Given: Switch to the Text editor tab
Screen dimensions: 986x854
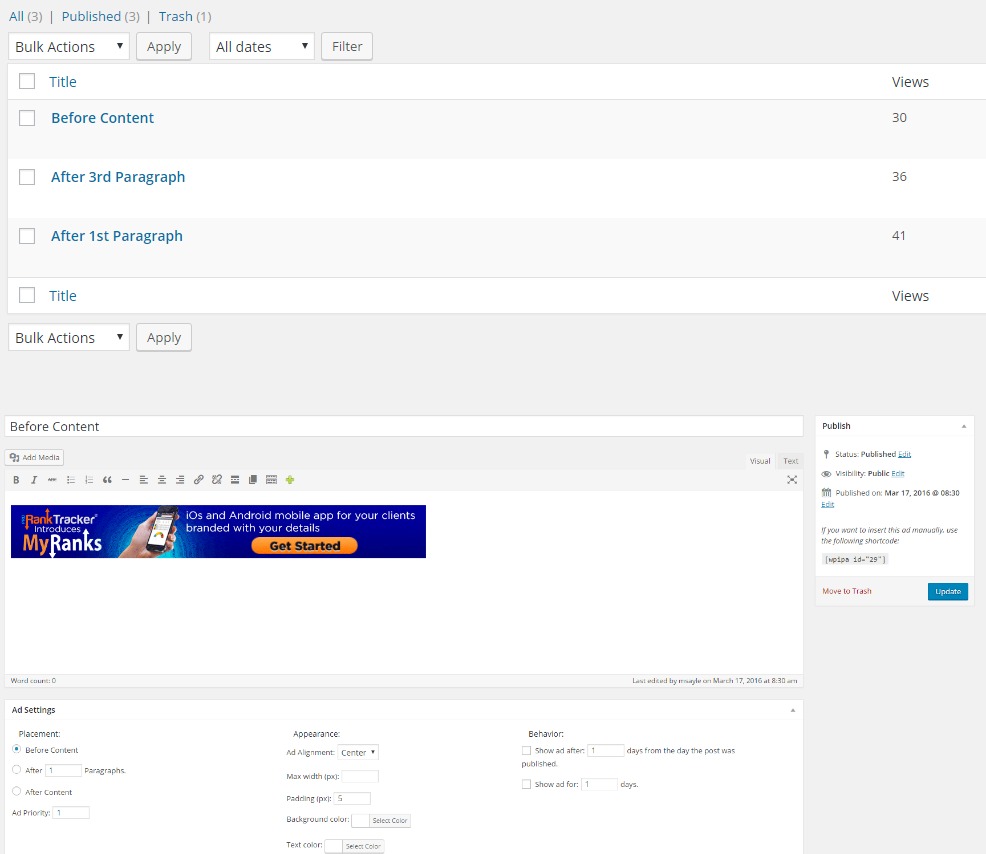Looking at the screenshot, I should coord(790,461).
